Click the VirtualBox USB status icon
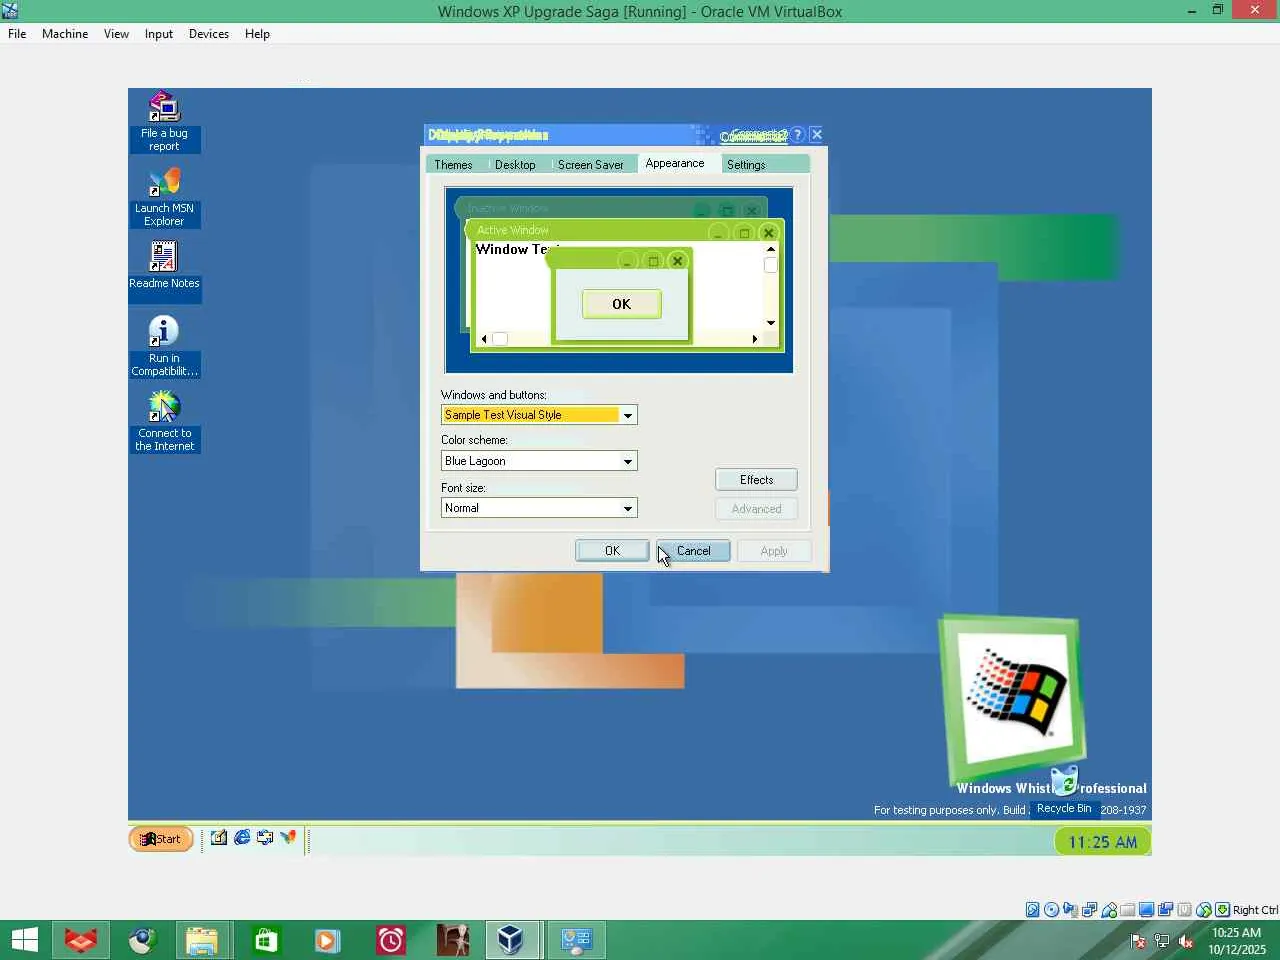The width and height of the screenshot is (1280, 960). (x=1109, y=910)
